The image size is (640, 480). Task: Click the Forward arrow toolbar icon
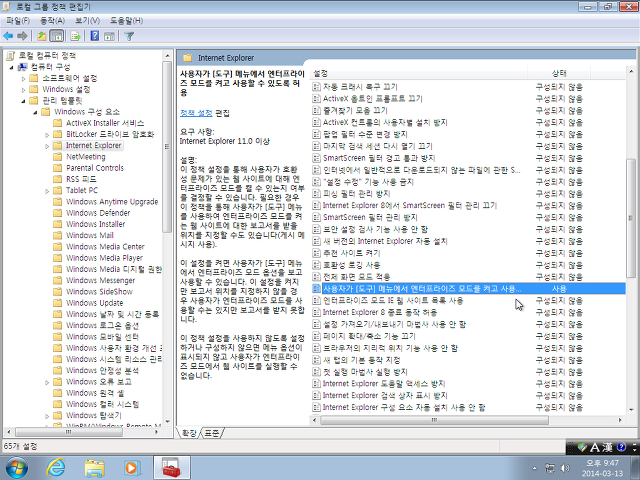(x=22, y=36)
